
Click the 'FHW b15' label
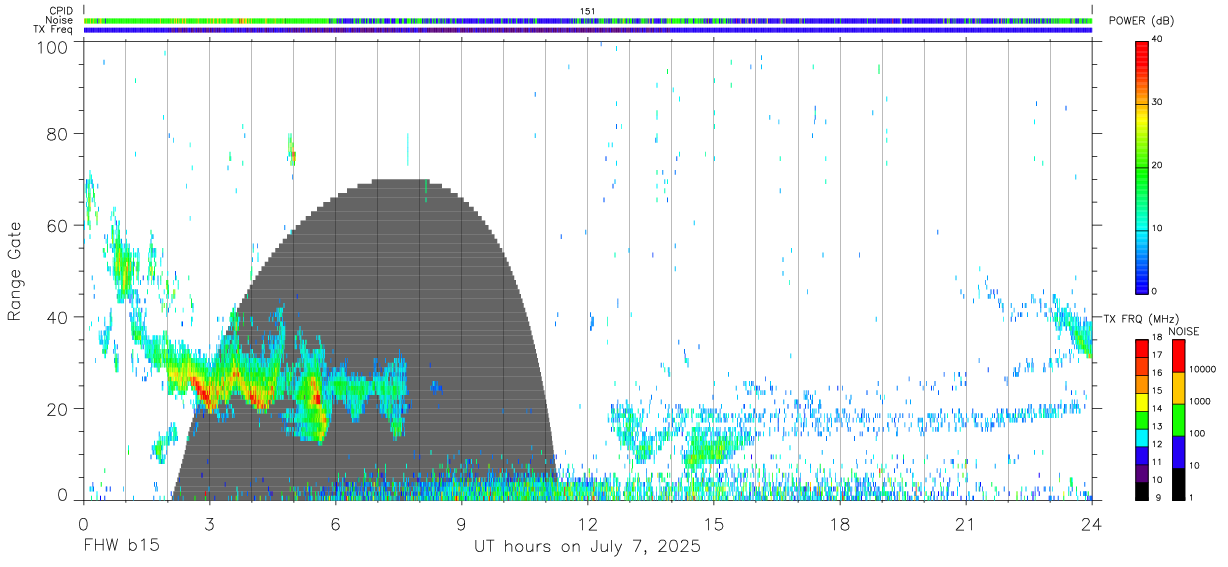[x=121, y=547]
